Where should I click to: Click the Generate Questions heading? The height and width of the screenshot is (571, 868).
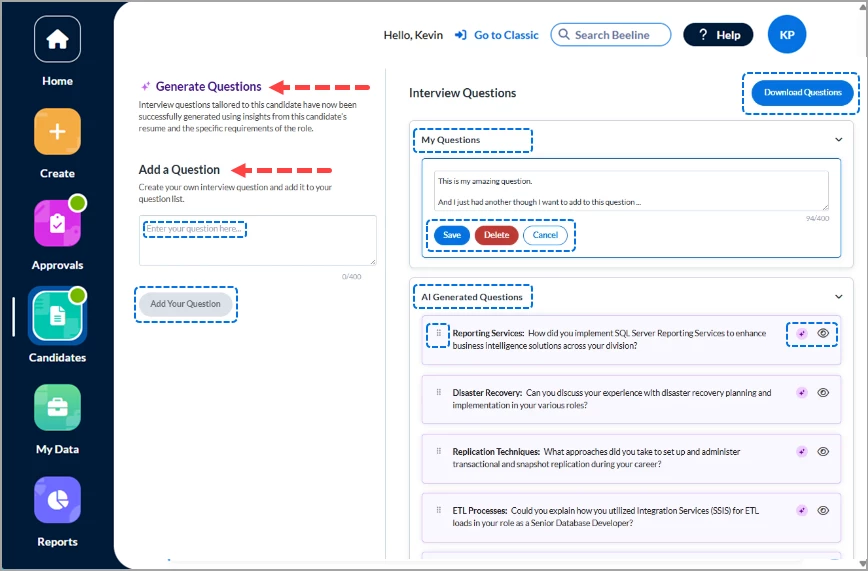point(208,86)
